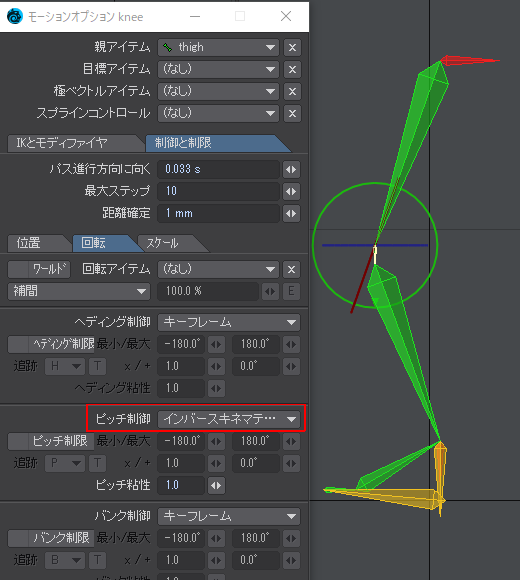Open envelope E button beside 100.0 %
Viewport: 520px width, 580px height.
pyautogui.click(x=291, y=291)
